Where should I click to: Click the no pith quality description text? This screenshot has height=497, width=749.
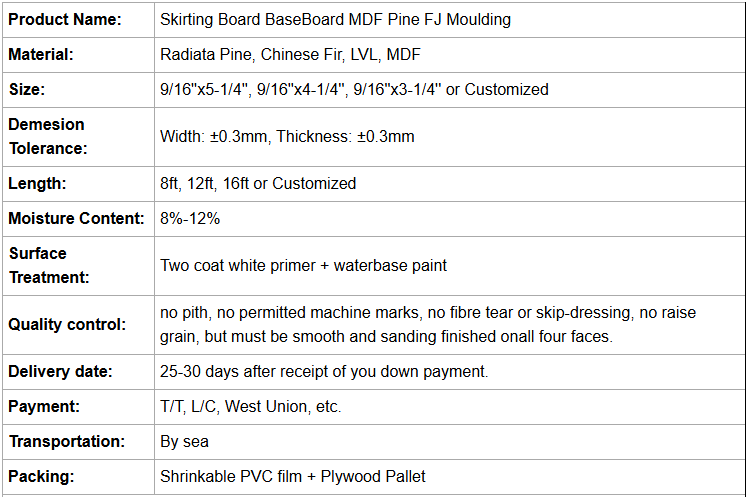click(428, 324)
